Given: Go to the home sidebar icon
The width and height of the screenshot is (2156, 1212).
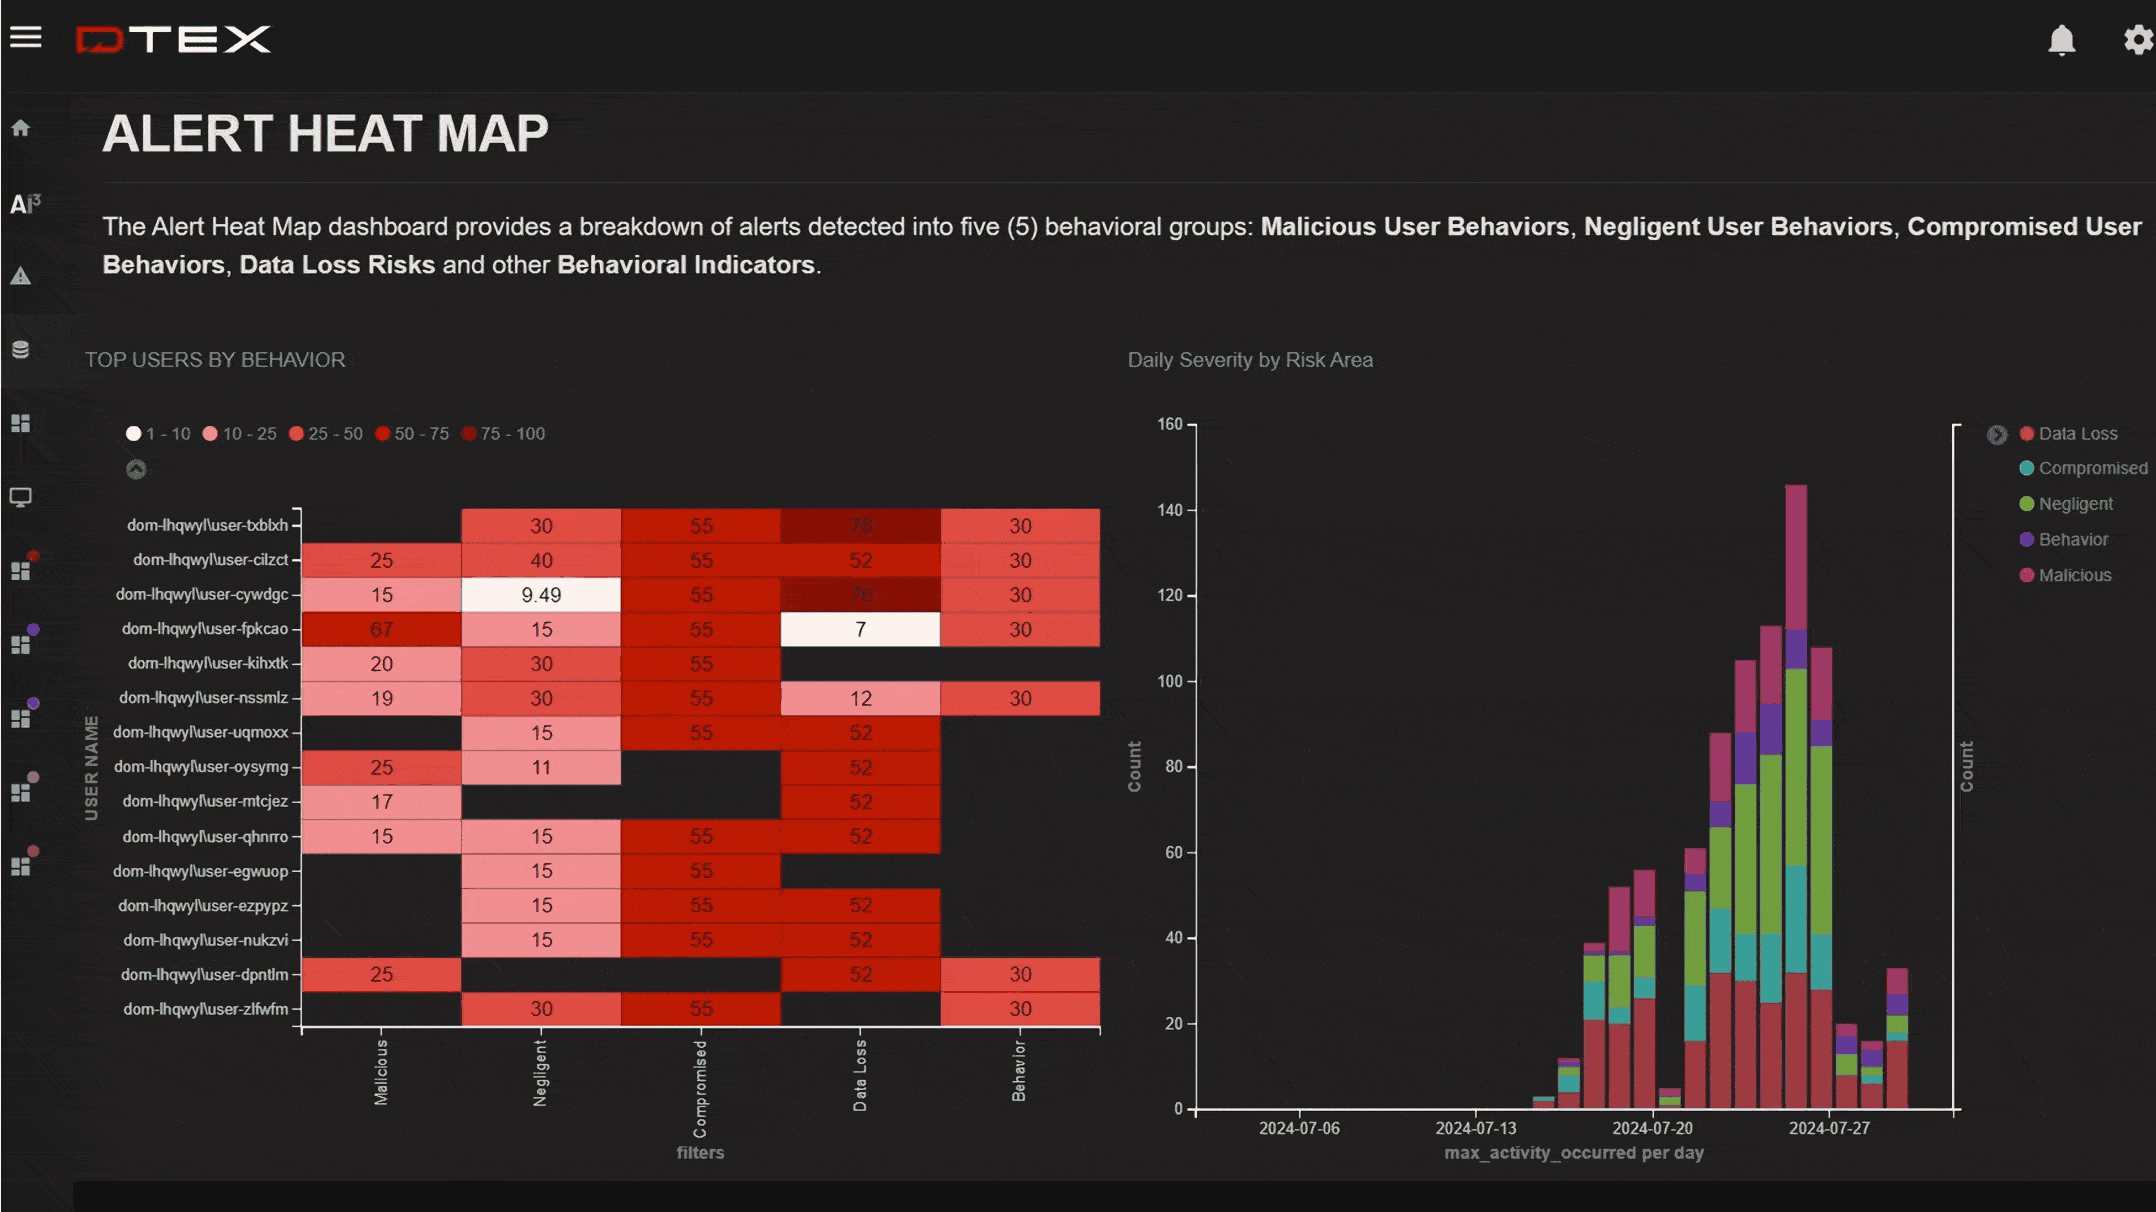Looking at the screenshot, I should pos(21,128).
